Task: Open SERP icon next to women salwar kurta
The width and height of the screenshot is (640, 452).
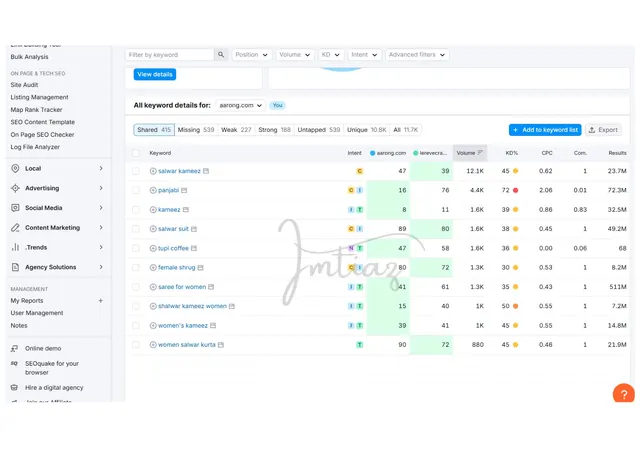Action: pos(221,345)
